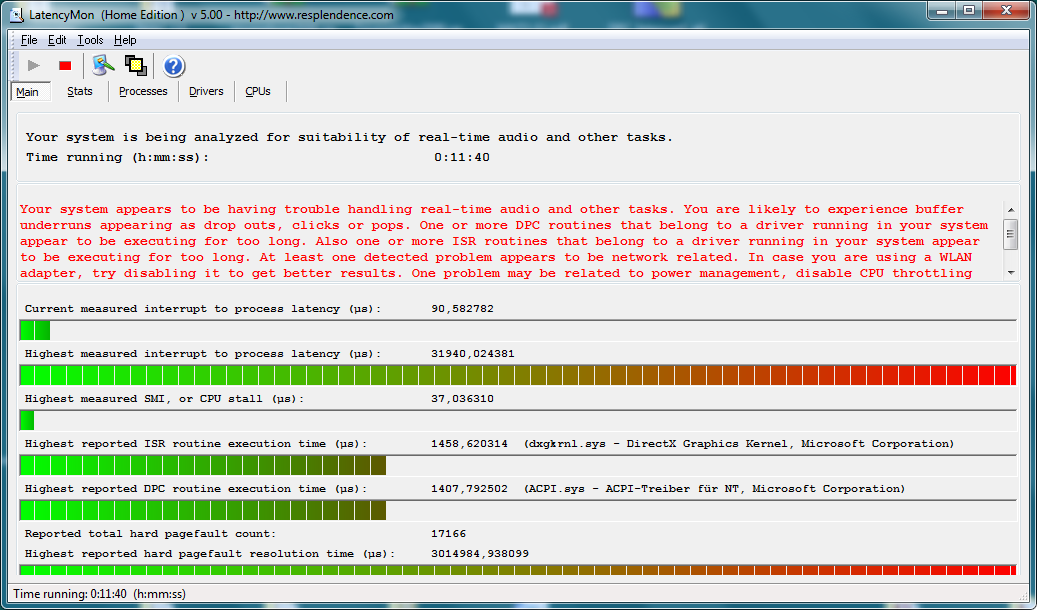Open the computer analysis toolbar icon

(x=103, y=65)
